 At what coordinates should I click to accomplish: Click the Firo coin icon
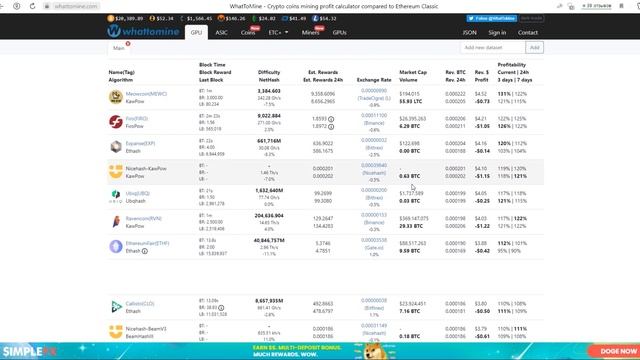click(x=116, y=122)
